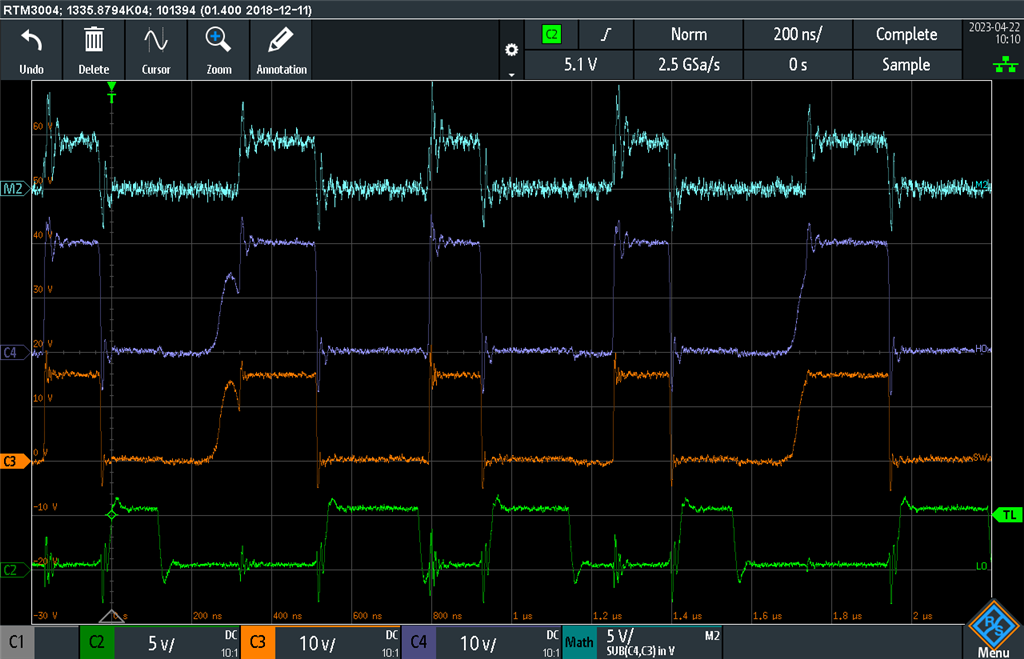
Task: Adjust the 5.1 V trigger level field
Action: [580, 65]
